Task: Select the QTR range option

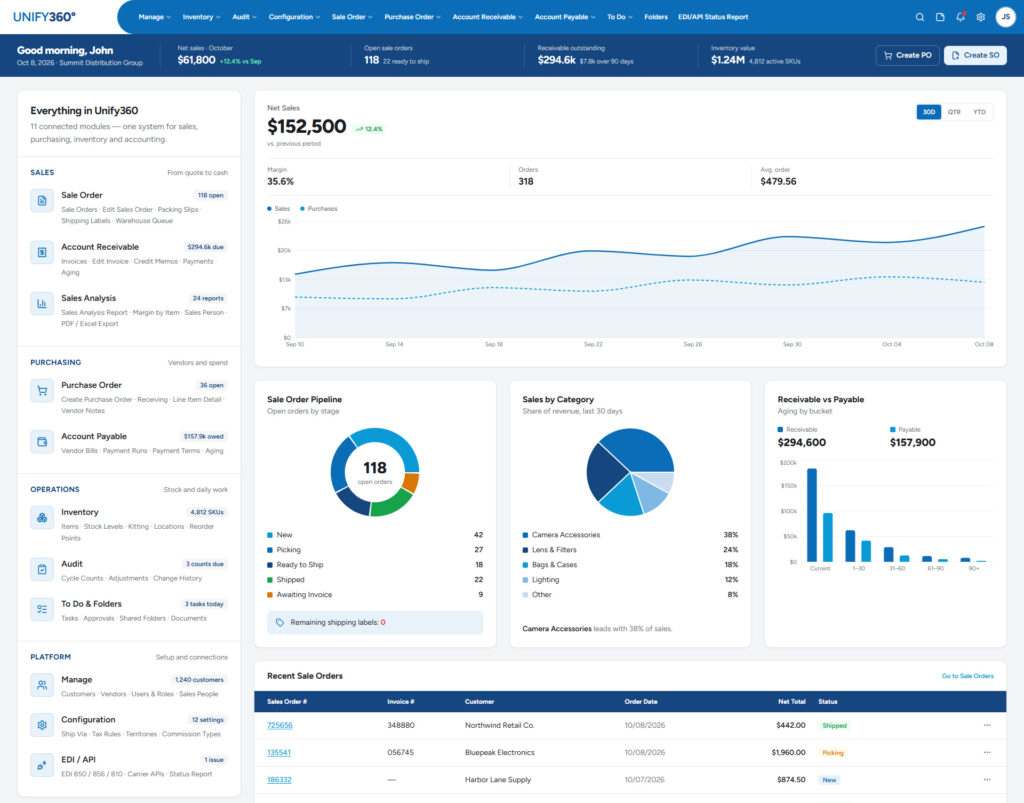Action: pyautogui.click(x=954, y=112)
